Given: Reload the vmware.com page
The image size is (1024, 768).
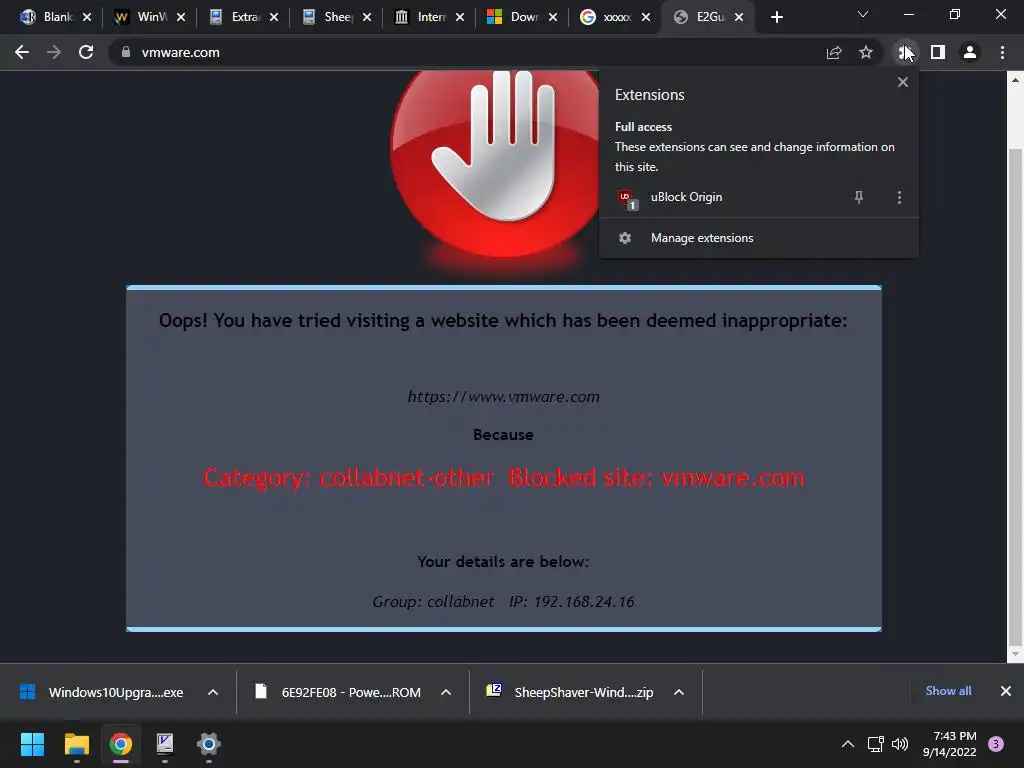Looking at the screenshot, I should coord(86,52).
